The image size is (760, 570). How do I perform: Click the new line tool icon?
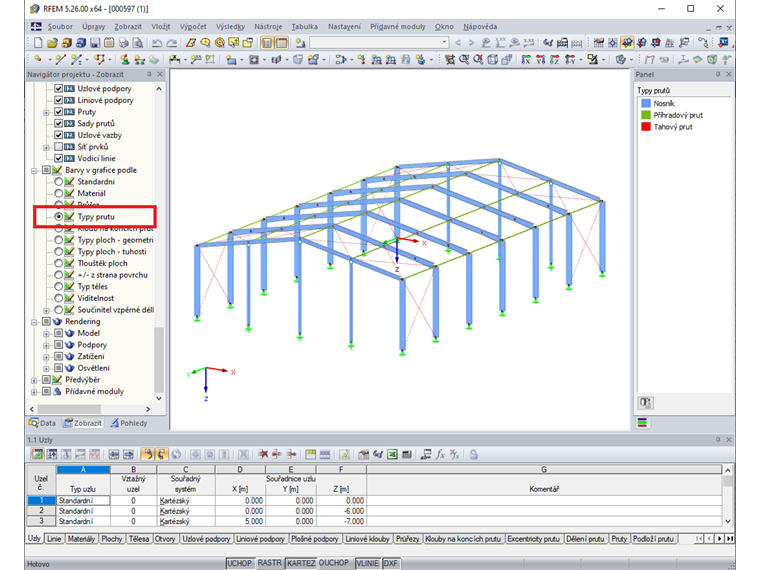tap(61, 59)
